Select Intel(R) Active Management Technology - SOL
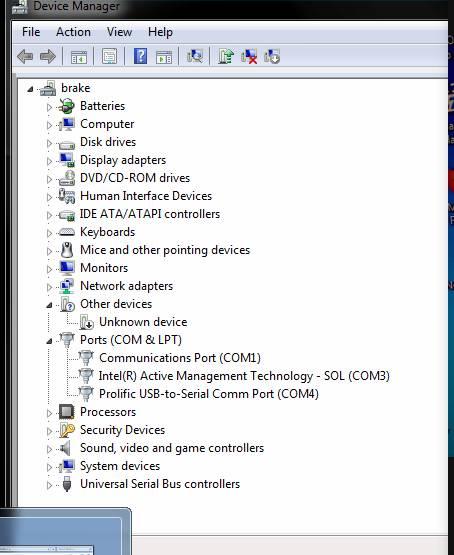454x555 pixels. (x=244, y=376)
